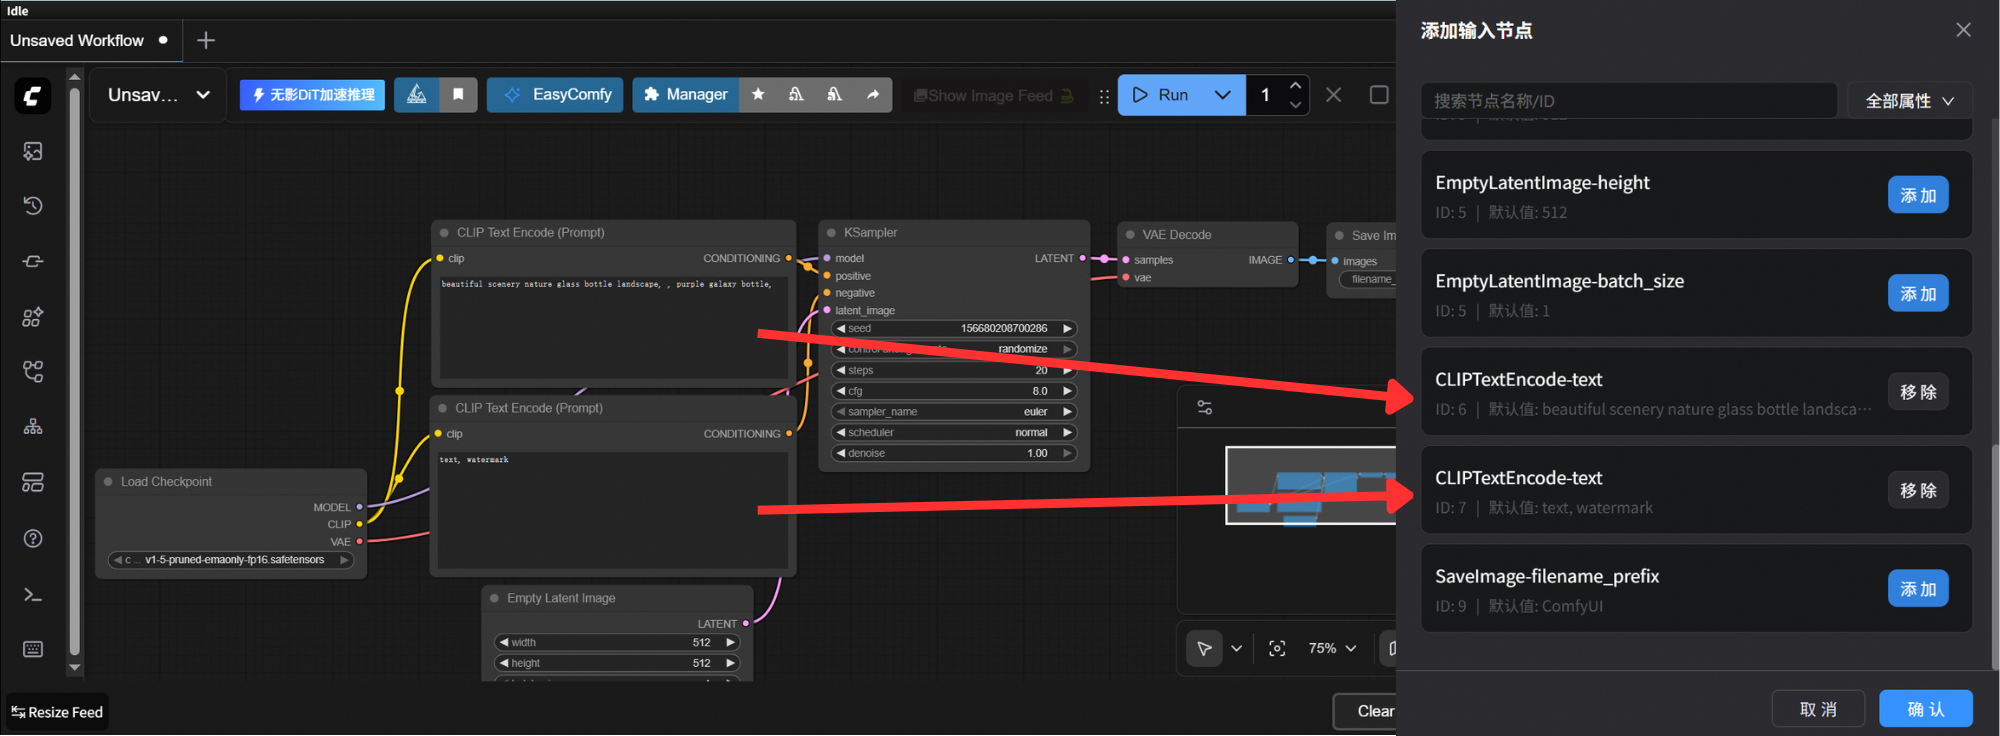Select the Unsaved Workflow tab

(77, 41)
